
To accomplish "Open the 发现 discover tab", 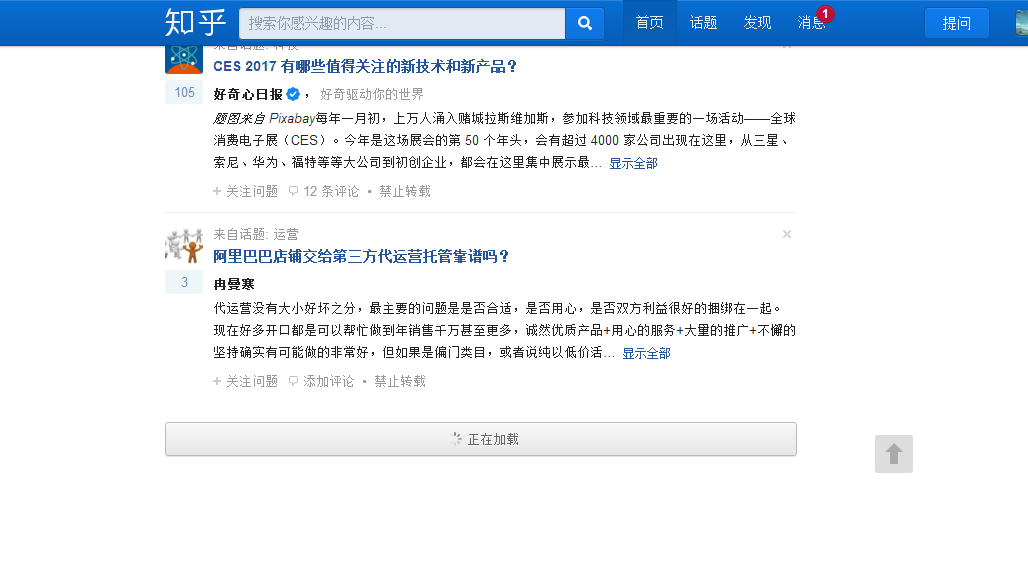I will click(x=757, y=23).
